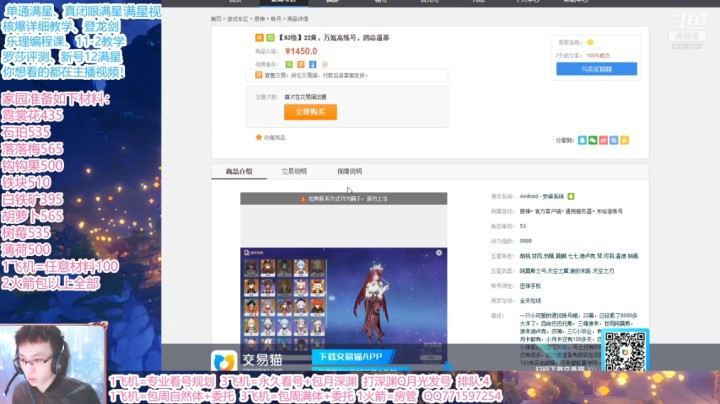720x404 pixels.
Task: Share via the green WeChat icon
Action: click(593, 140)
